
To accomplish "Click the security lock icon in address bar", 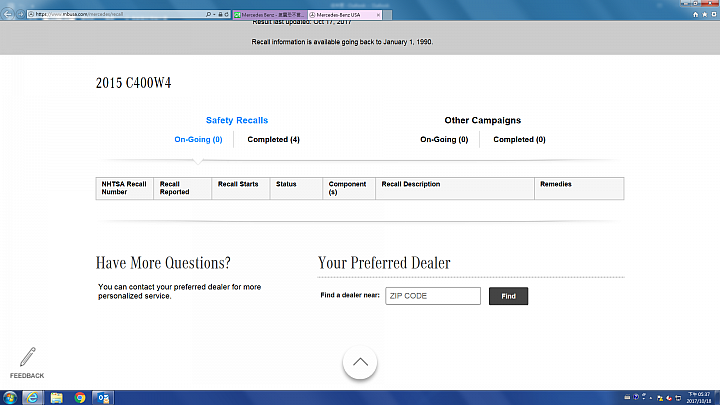I will pyautogui.click(x=220, y=15).
